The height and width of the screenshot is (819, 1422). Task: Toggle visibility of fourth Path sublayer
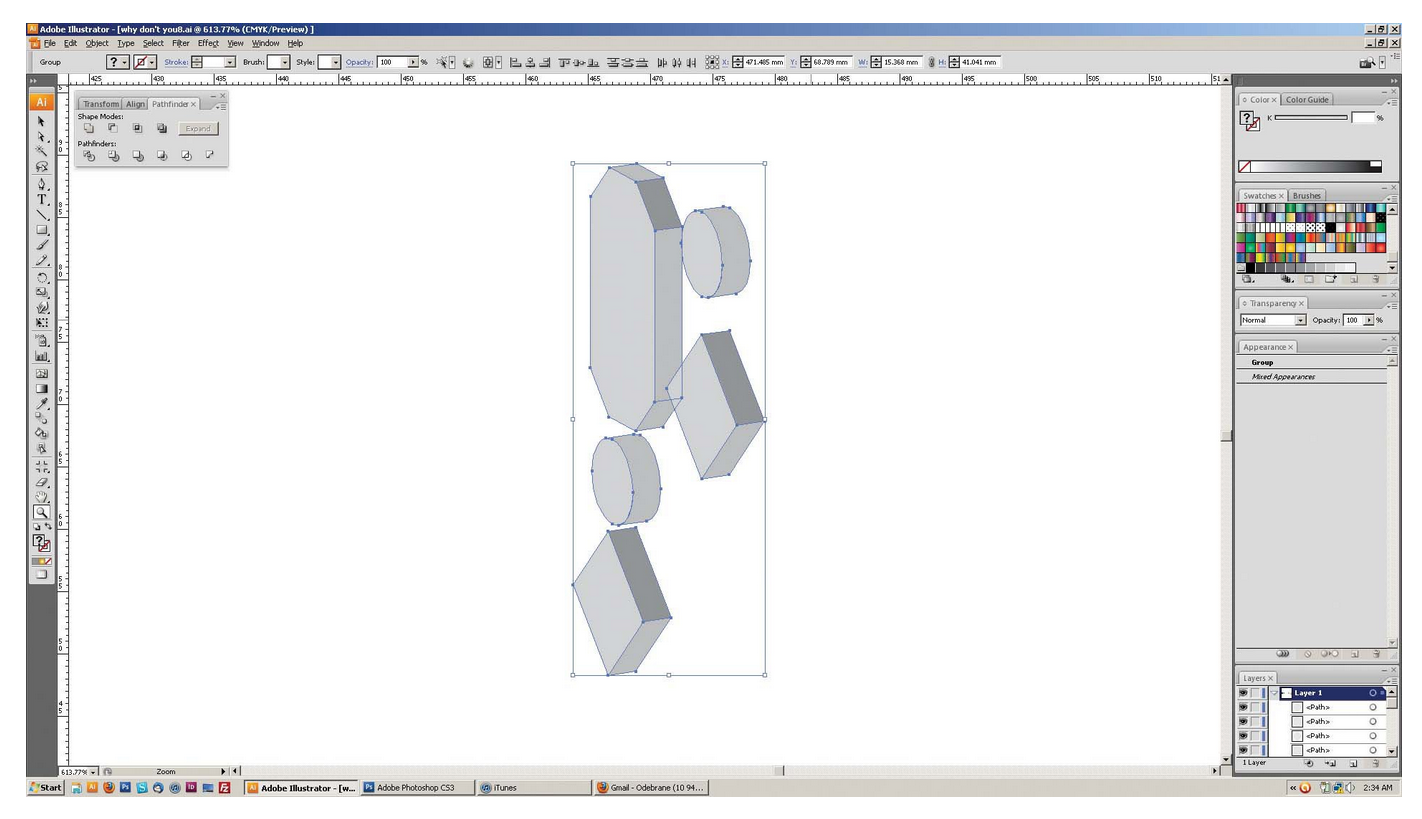(1243, 750)
